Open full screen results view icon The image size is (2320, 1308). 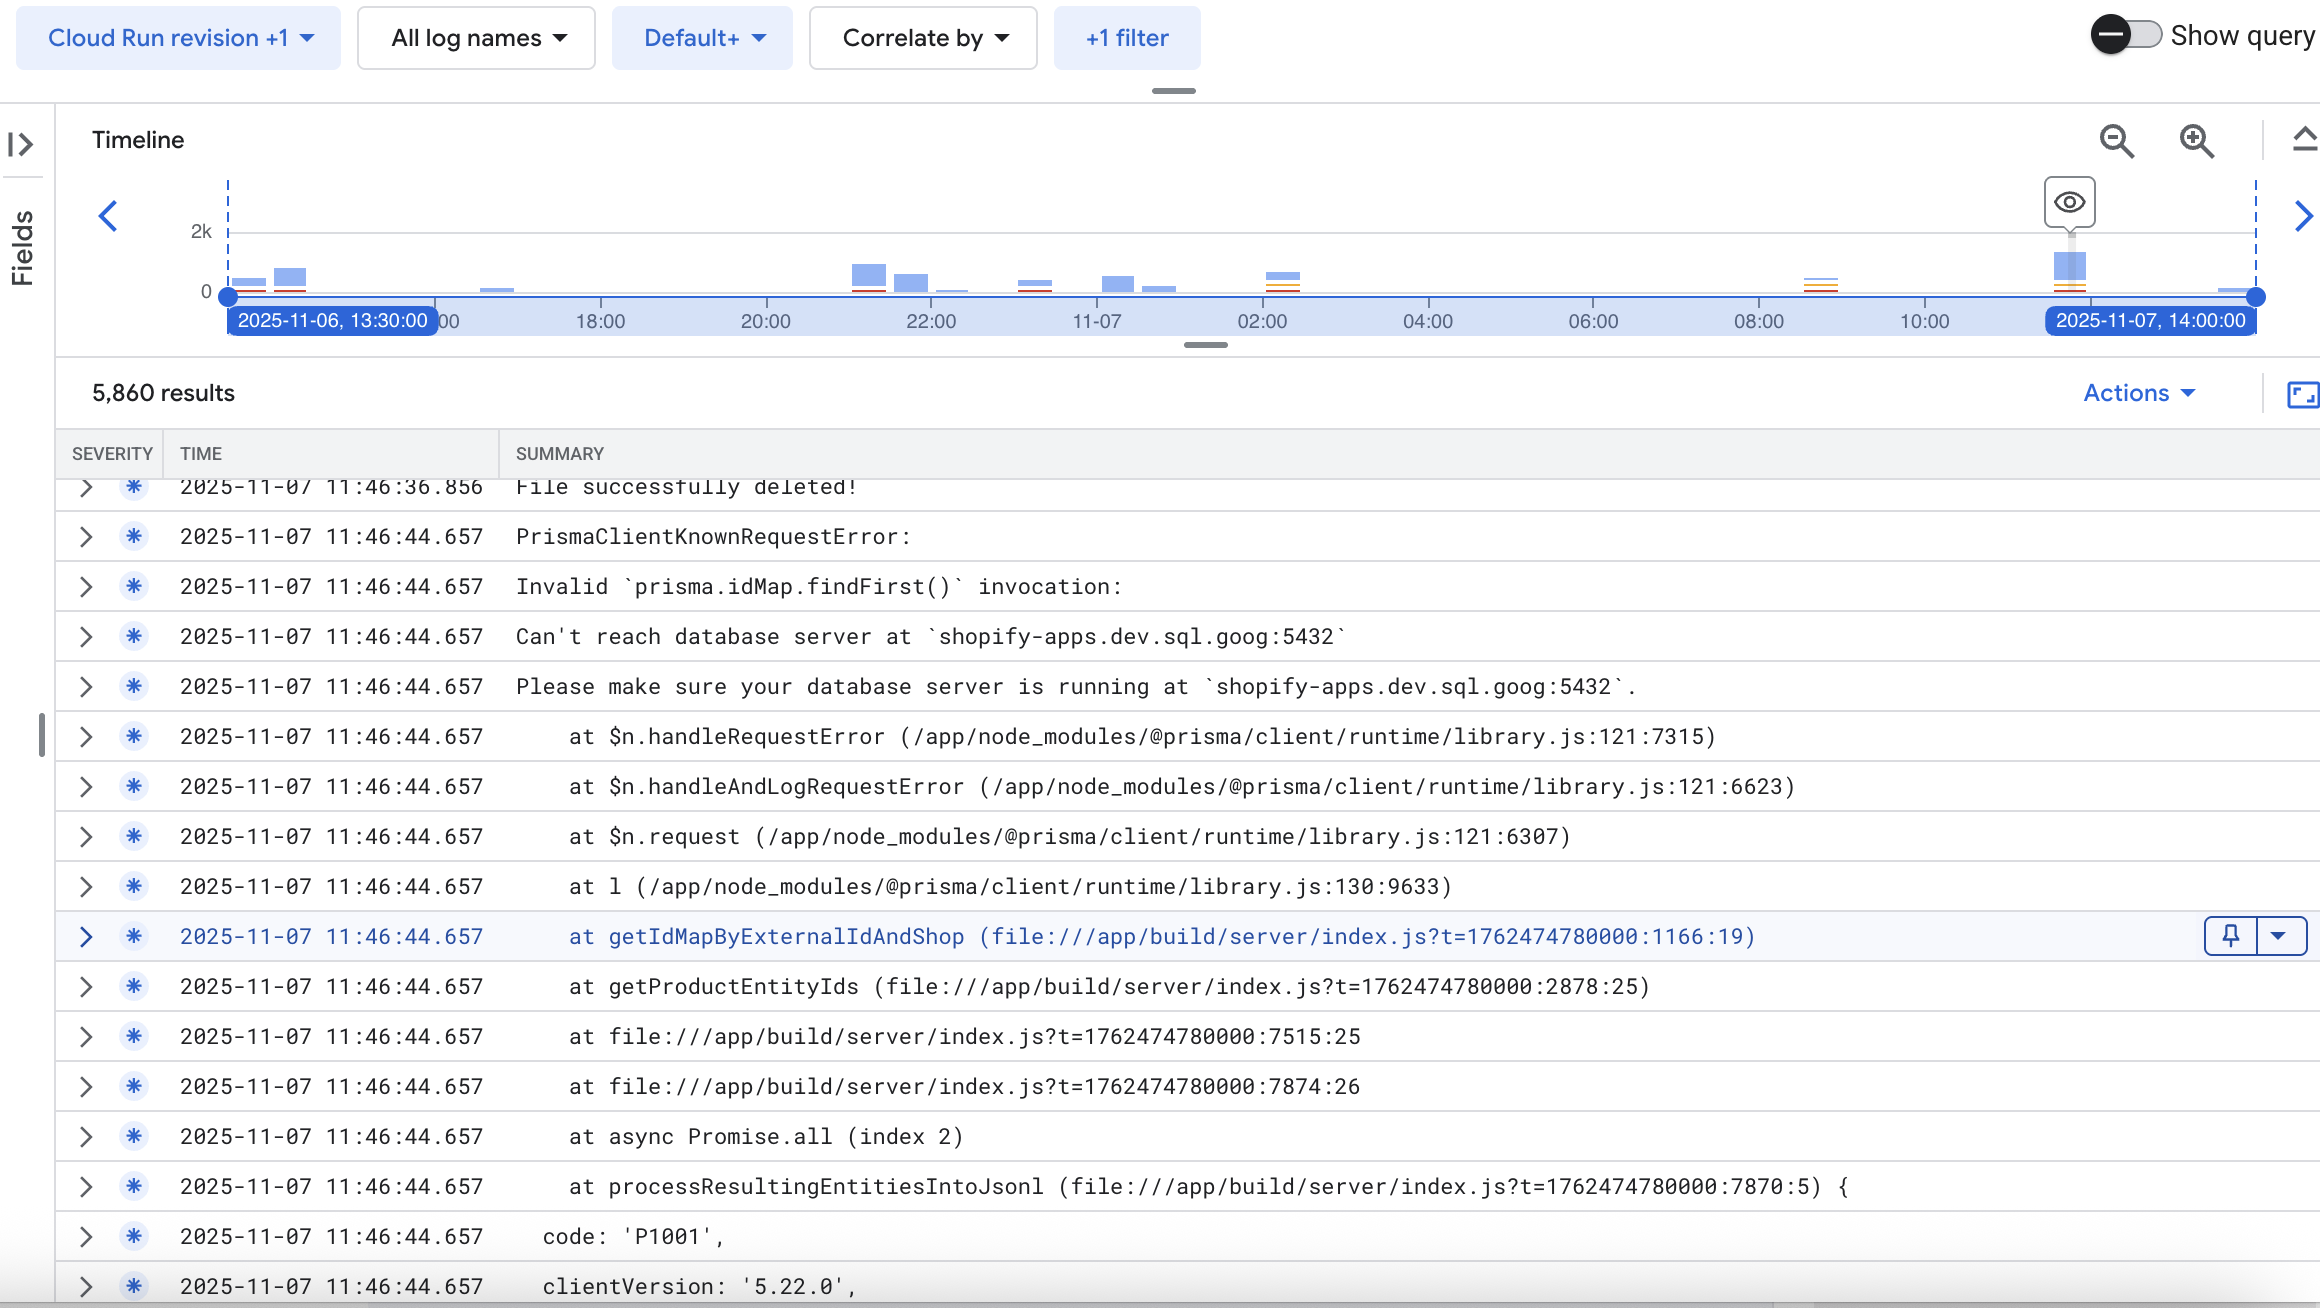(2302, 394)
